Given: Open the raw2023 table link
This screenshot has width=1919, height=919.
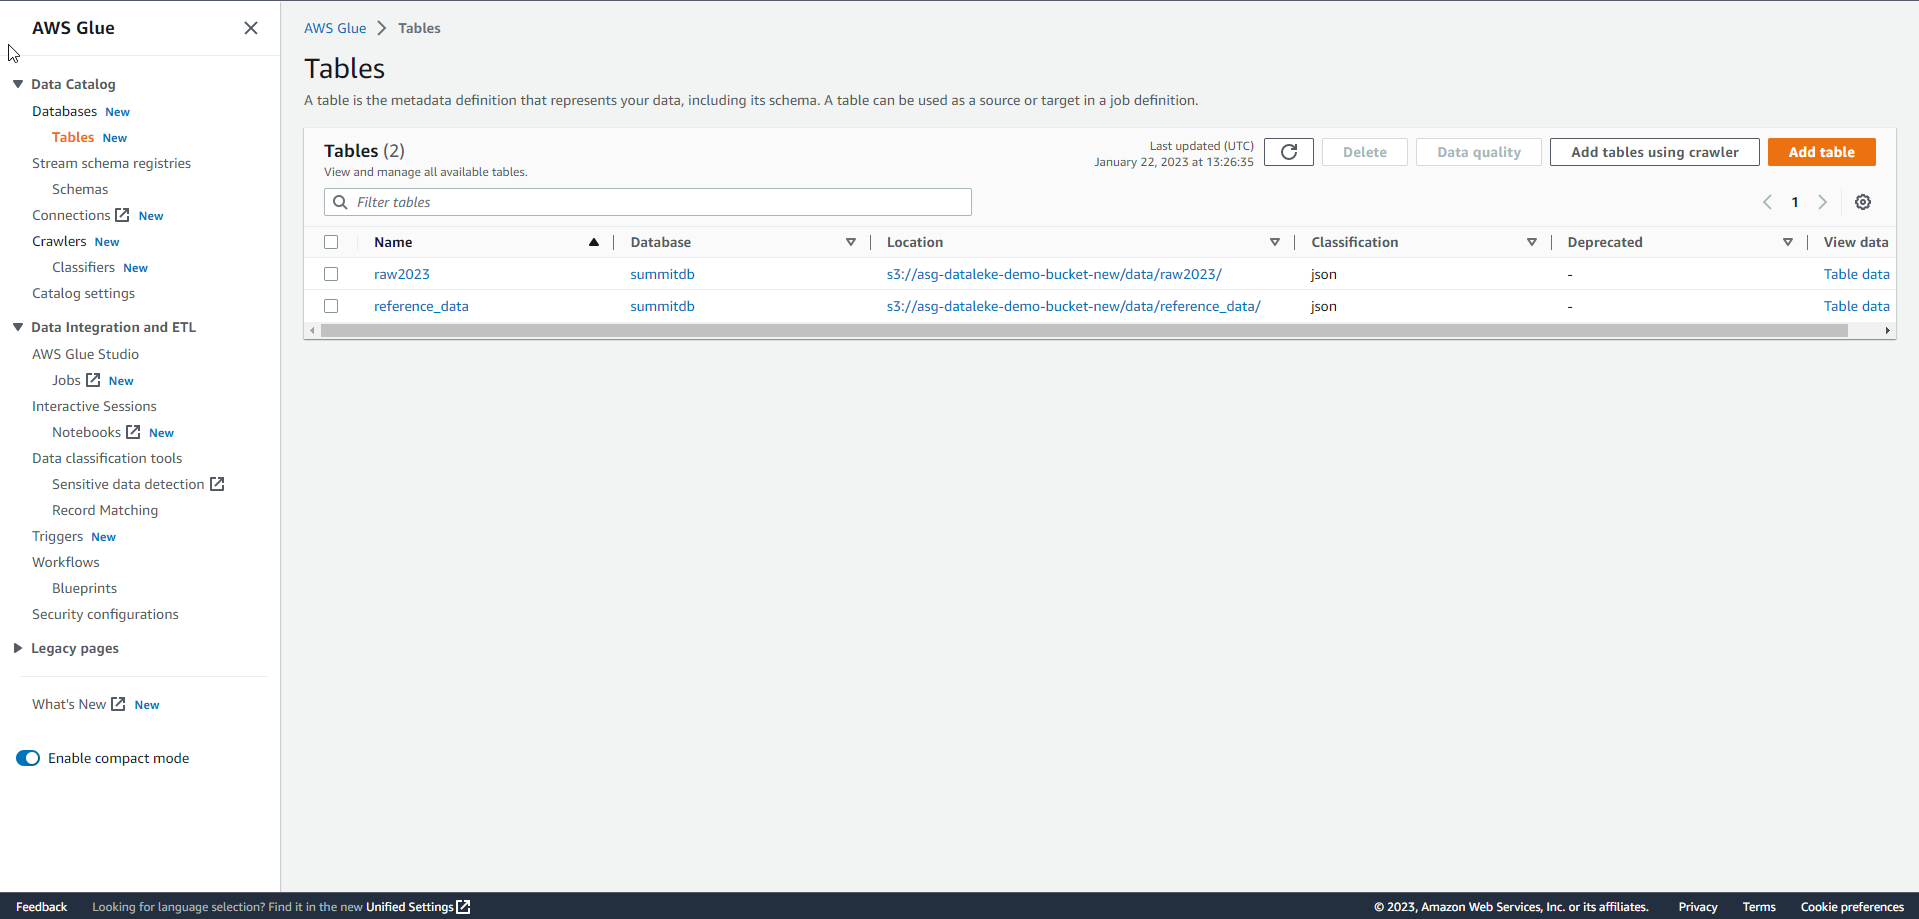Looking at the screenshot, I should [402, 274].
